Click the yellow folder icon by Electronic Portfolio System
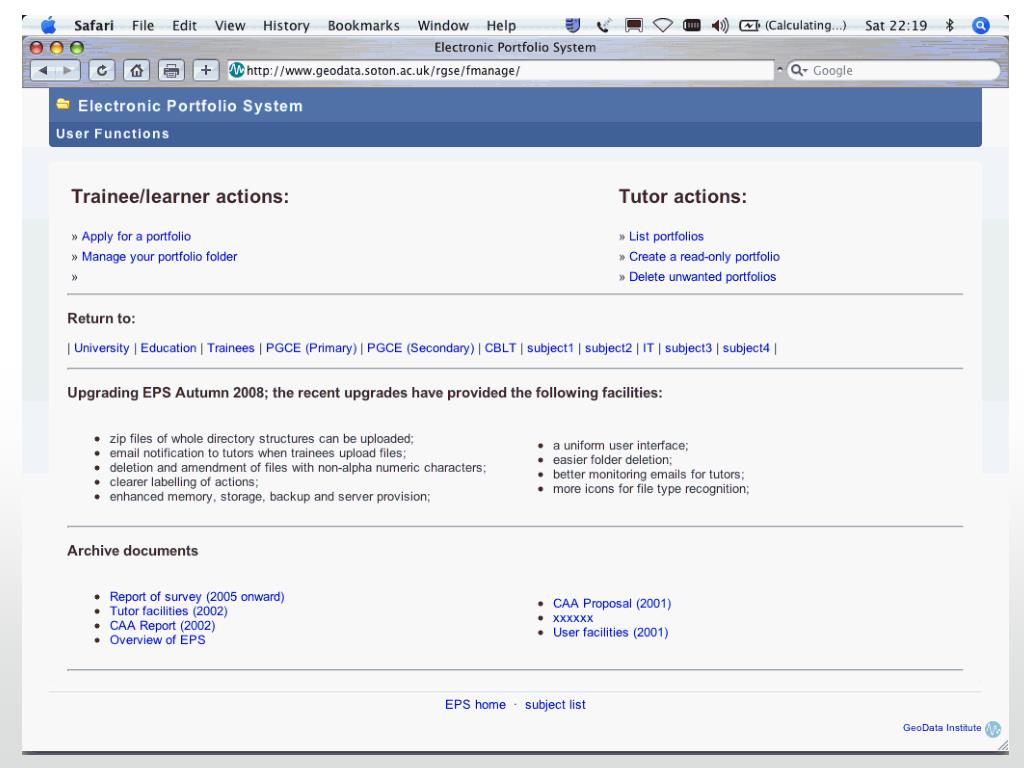The width and height of the screenshot is (1024, 768). click(x=63, y=104)
